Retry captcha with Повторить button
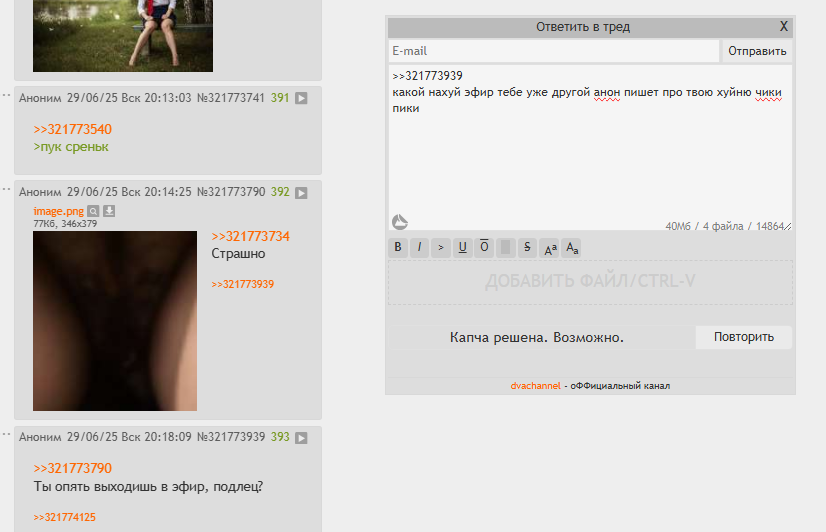Image resolution: width=826 pixels, height=532 pixels. [744, 337]
